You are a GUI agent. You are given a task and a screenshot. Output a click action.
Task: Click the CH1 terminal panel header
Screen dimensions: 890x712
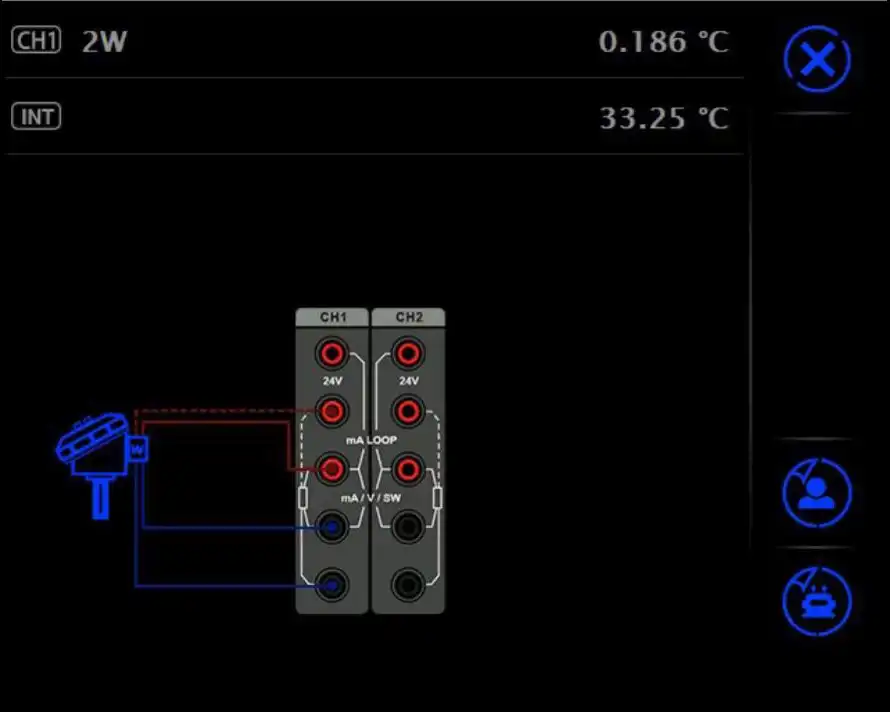333,317
